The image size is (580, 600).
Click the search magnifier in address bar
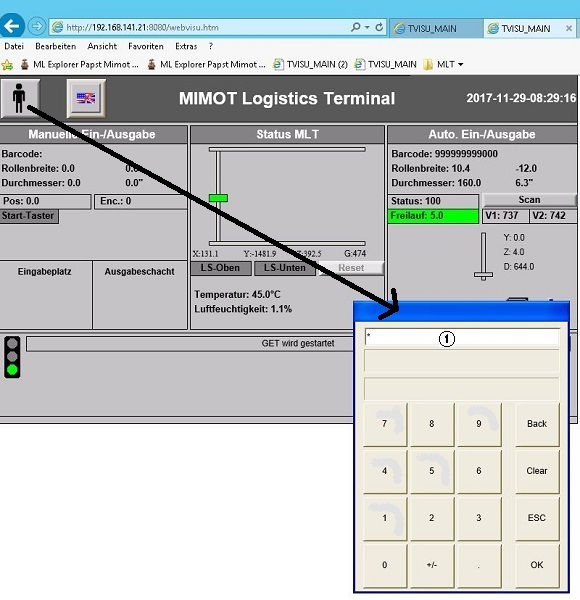point(355,27)
